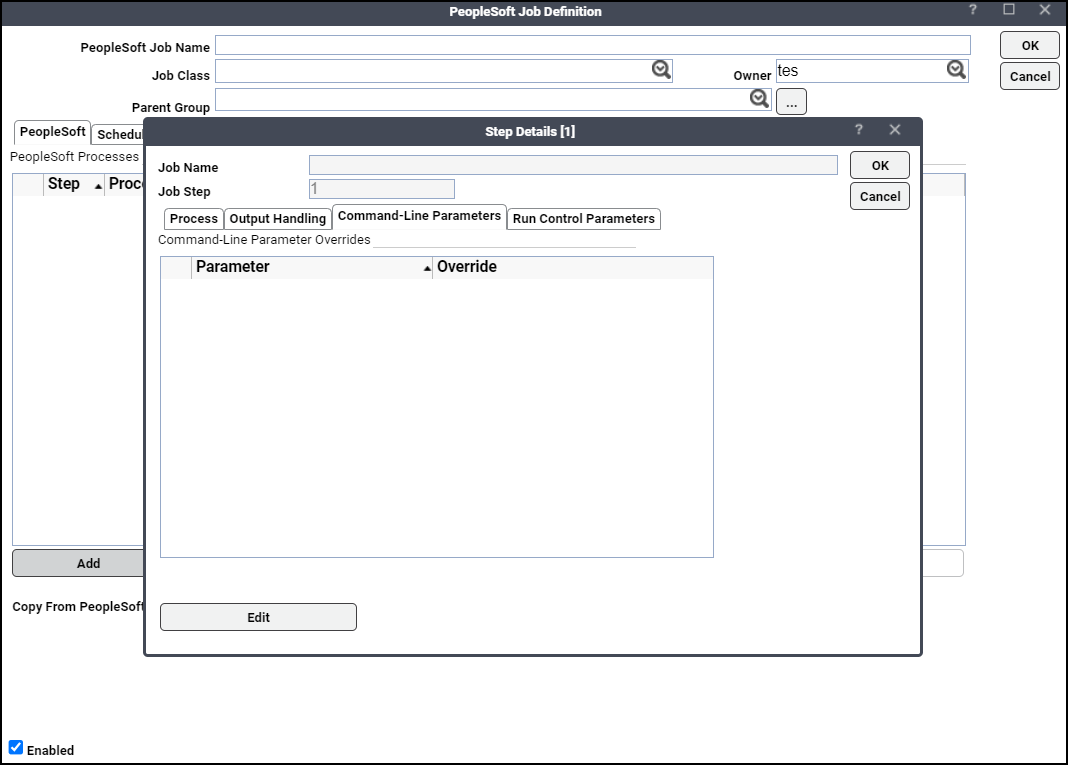Open Parent Group lookup search icon
This screenshot has width=1068, height=765.
pyautogui.click(x=759, y=99)
